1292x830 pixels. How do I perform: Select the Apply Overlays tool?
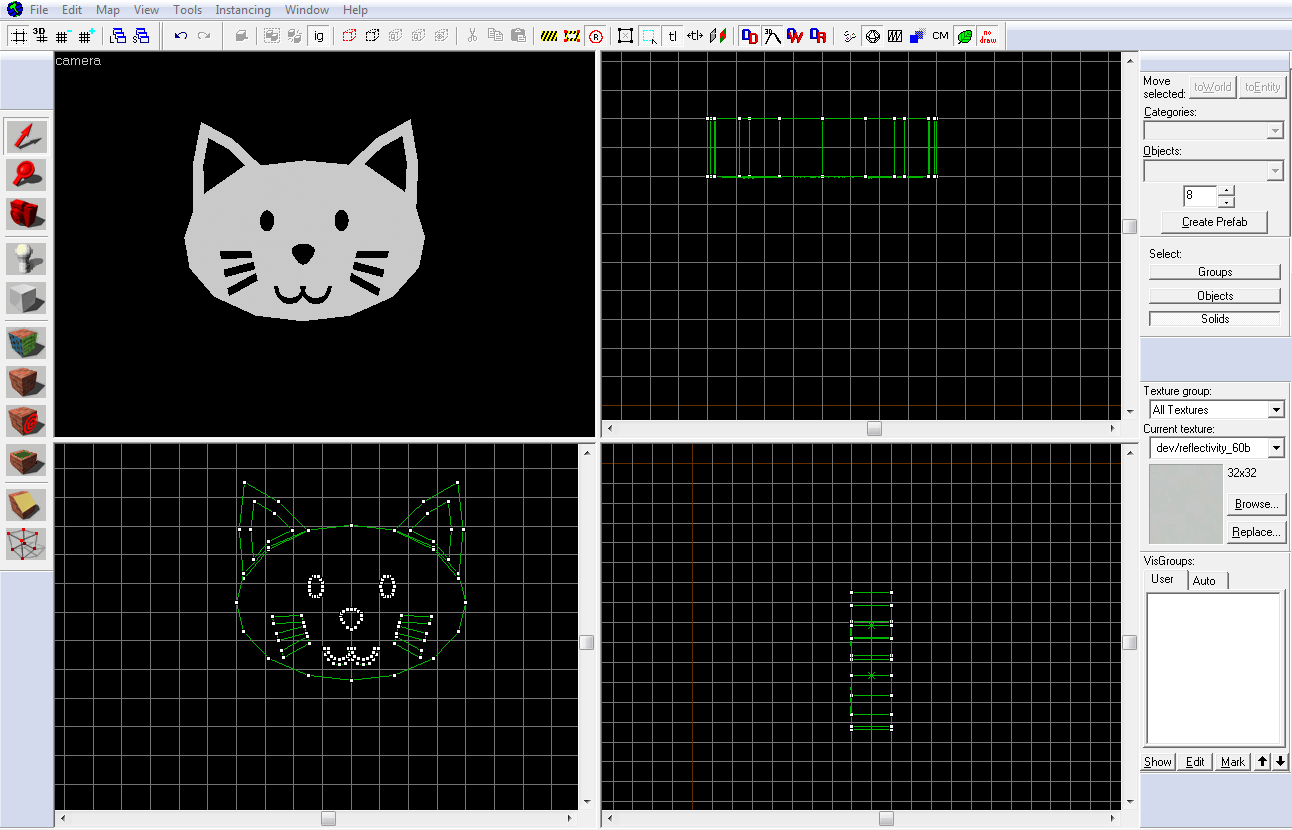click(x=26, y=460)
